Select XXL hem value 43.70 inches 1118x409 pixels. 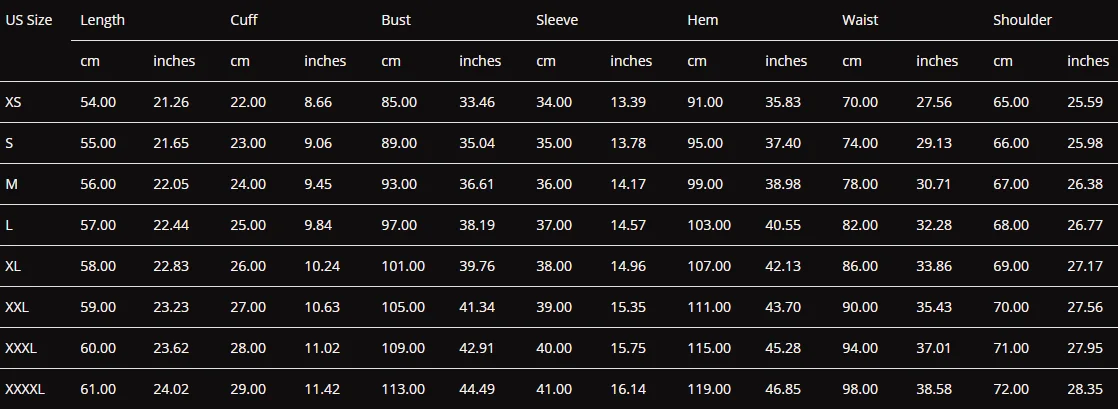point(783,308)
